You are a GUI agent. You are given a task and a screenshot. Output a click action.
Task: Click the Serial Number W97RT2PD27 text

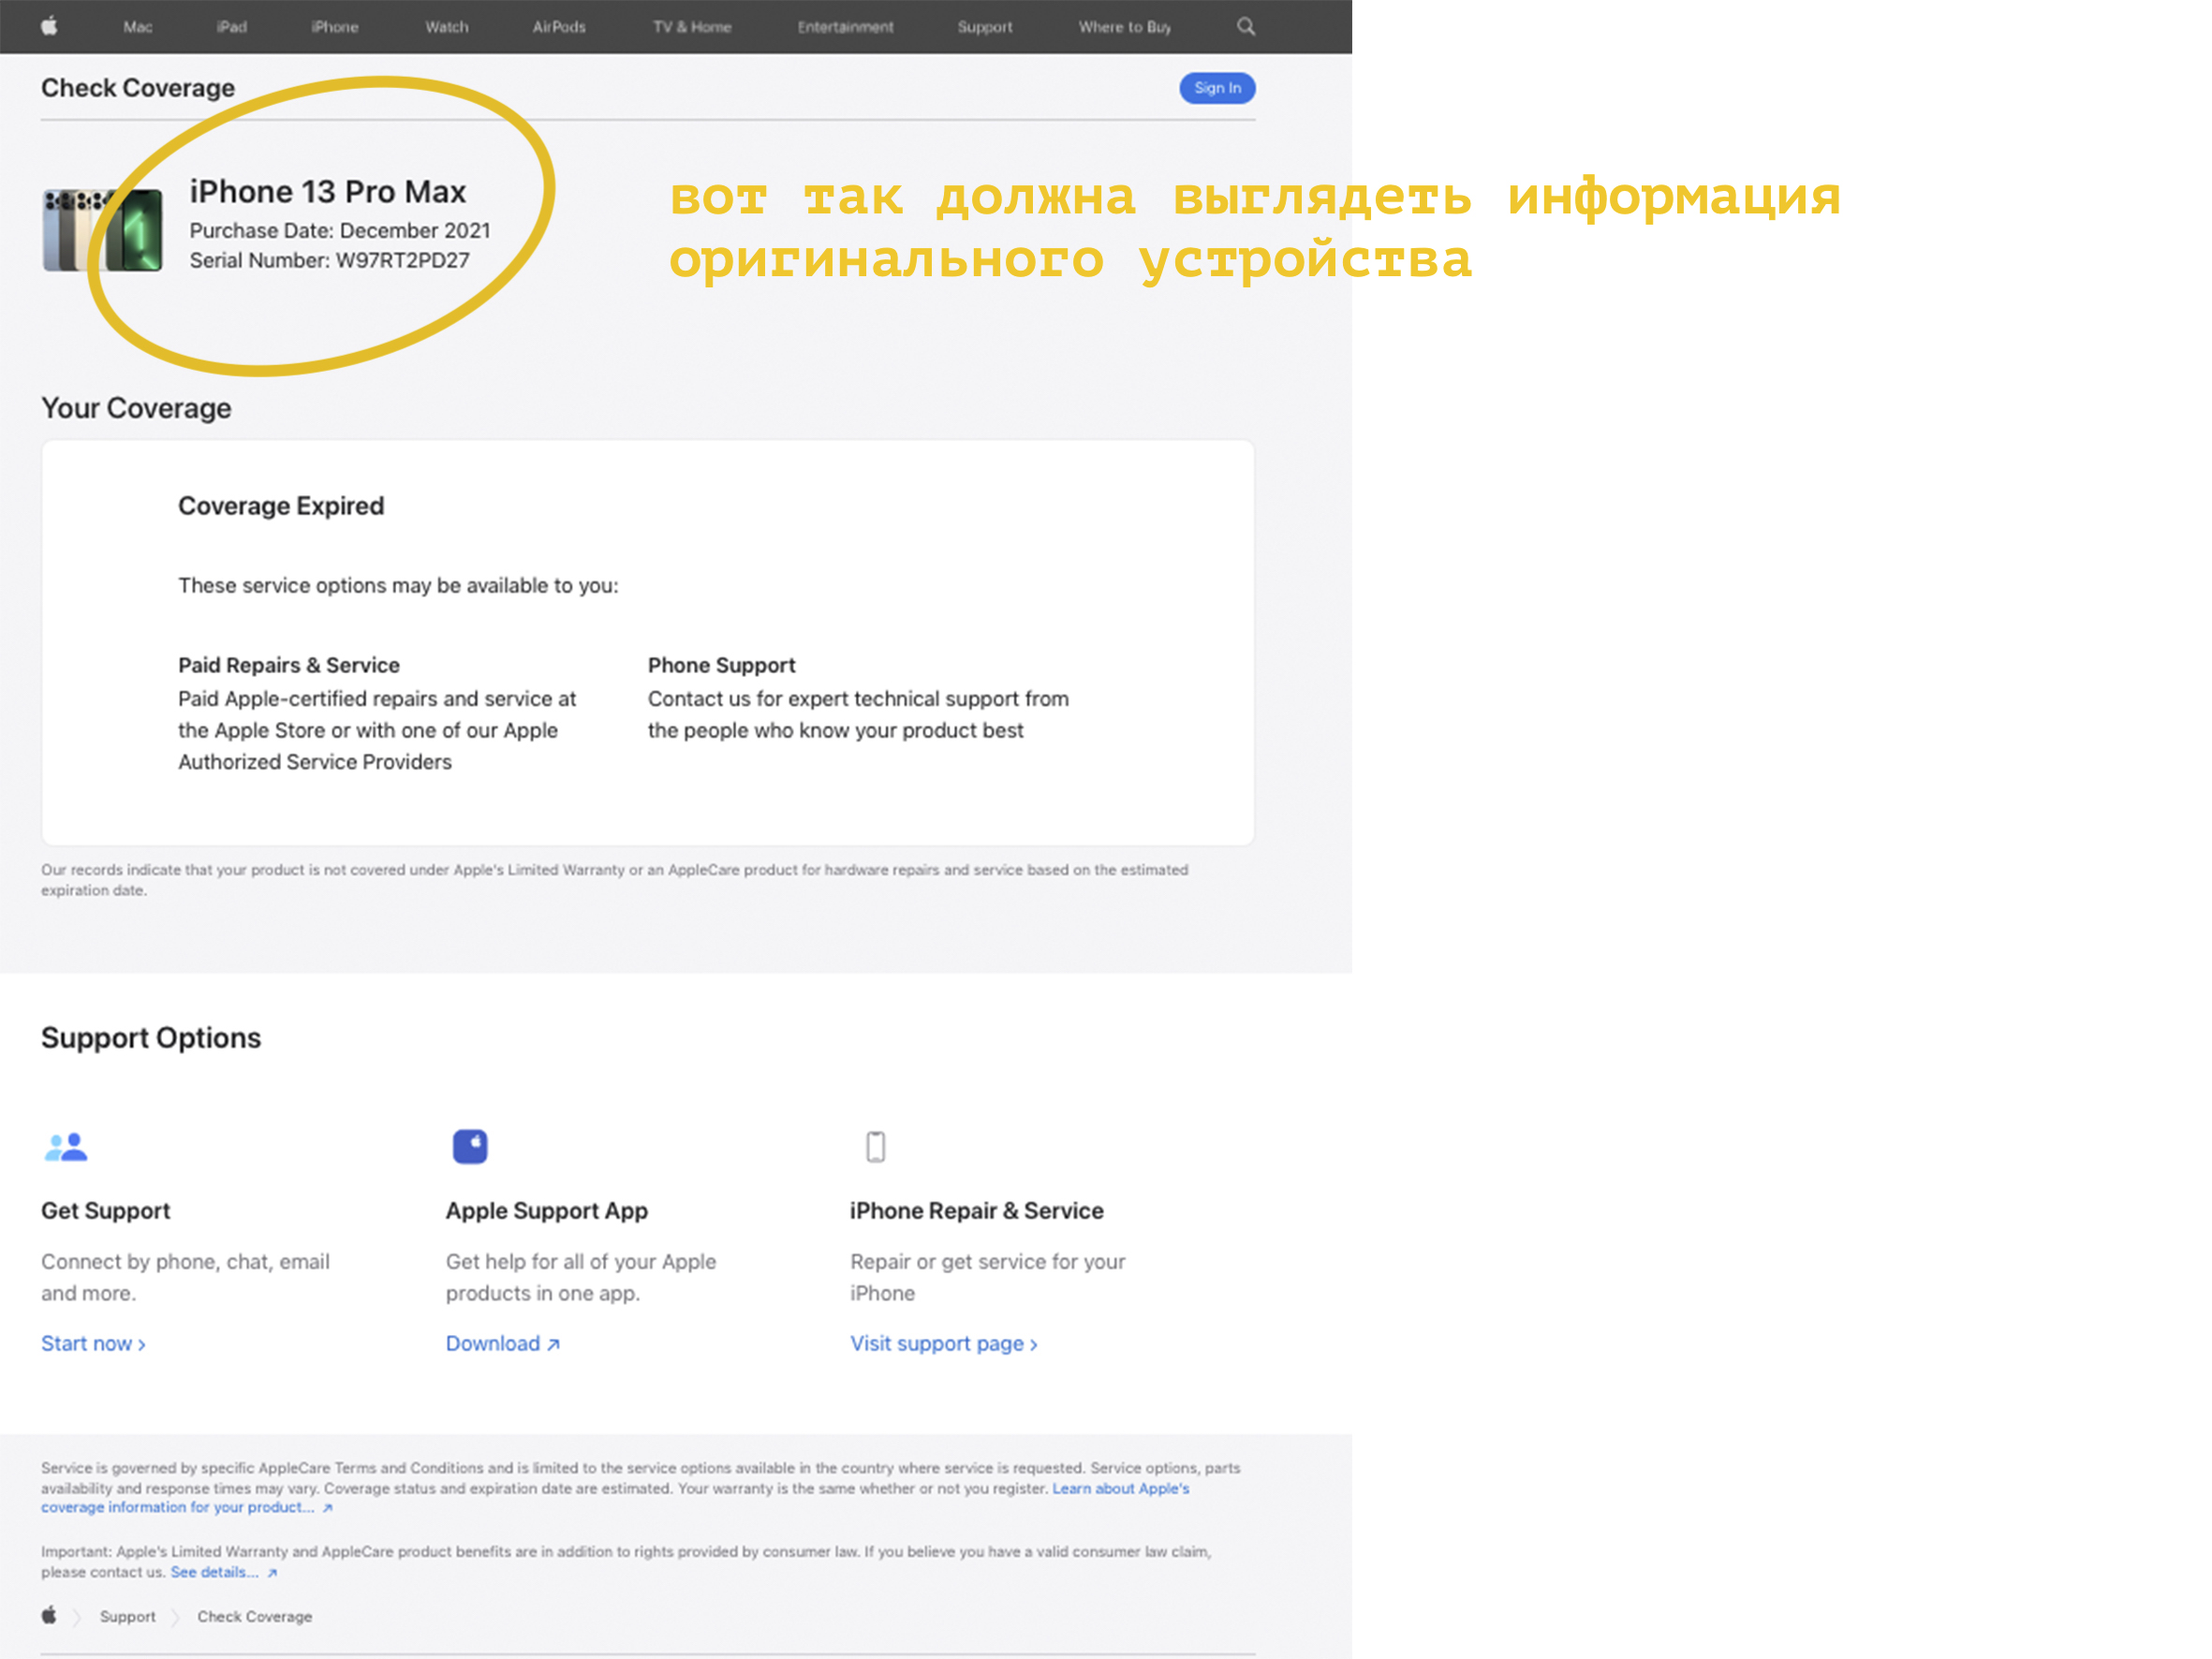(329, 261)
